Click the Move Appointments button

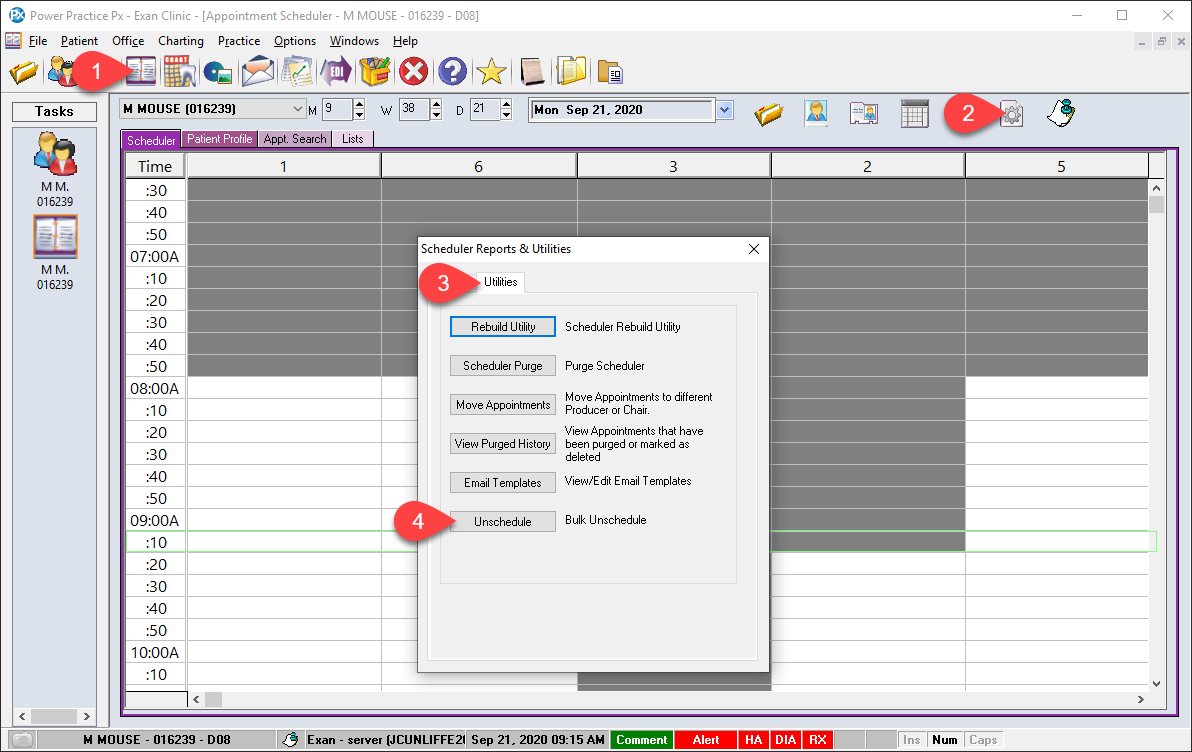[x=502, y=405]
